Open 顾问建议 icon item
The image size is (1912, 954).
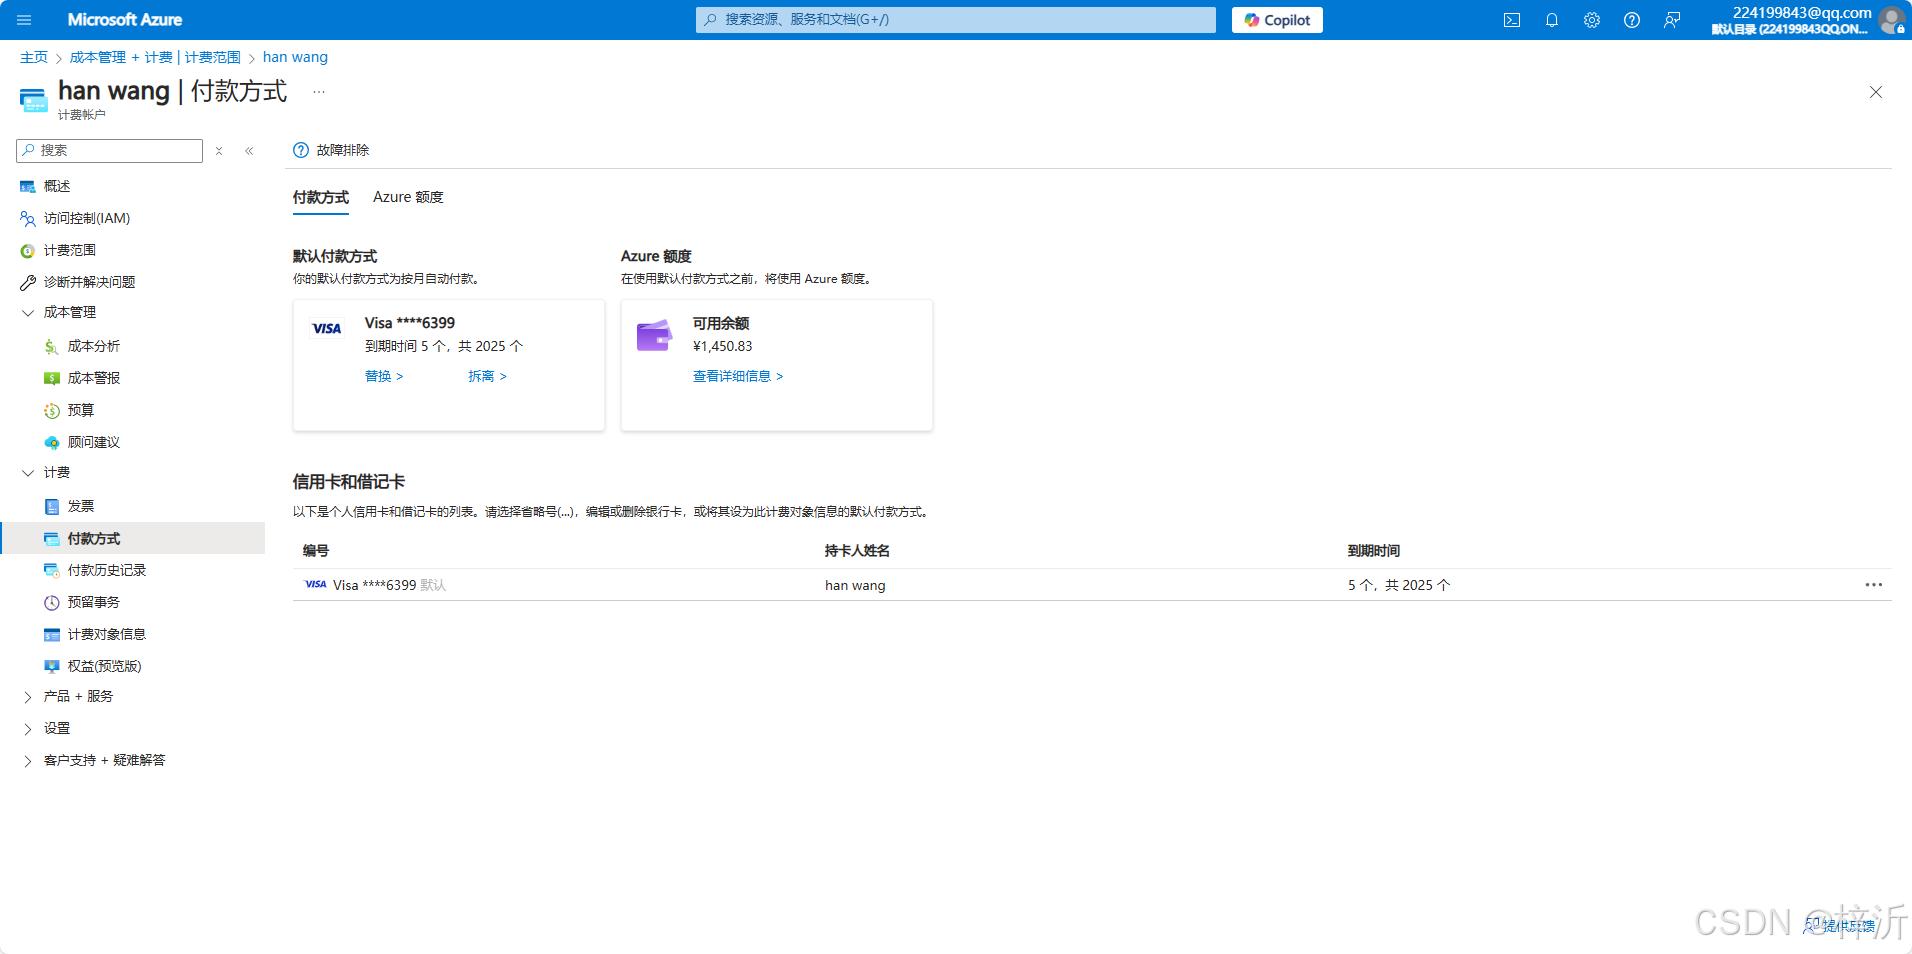coord(52,442)
